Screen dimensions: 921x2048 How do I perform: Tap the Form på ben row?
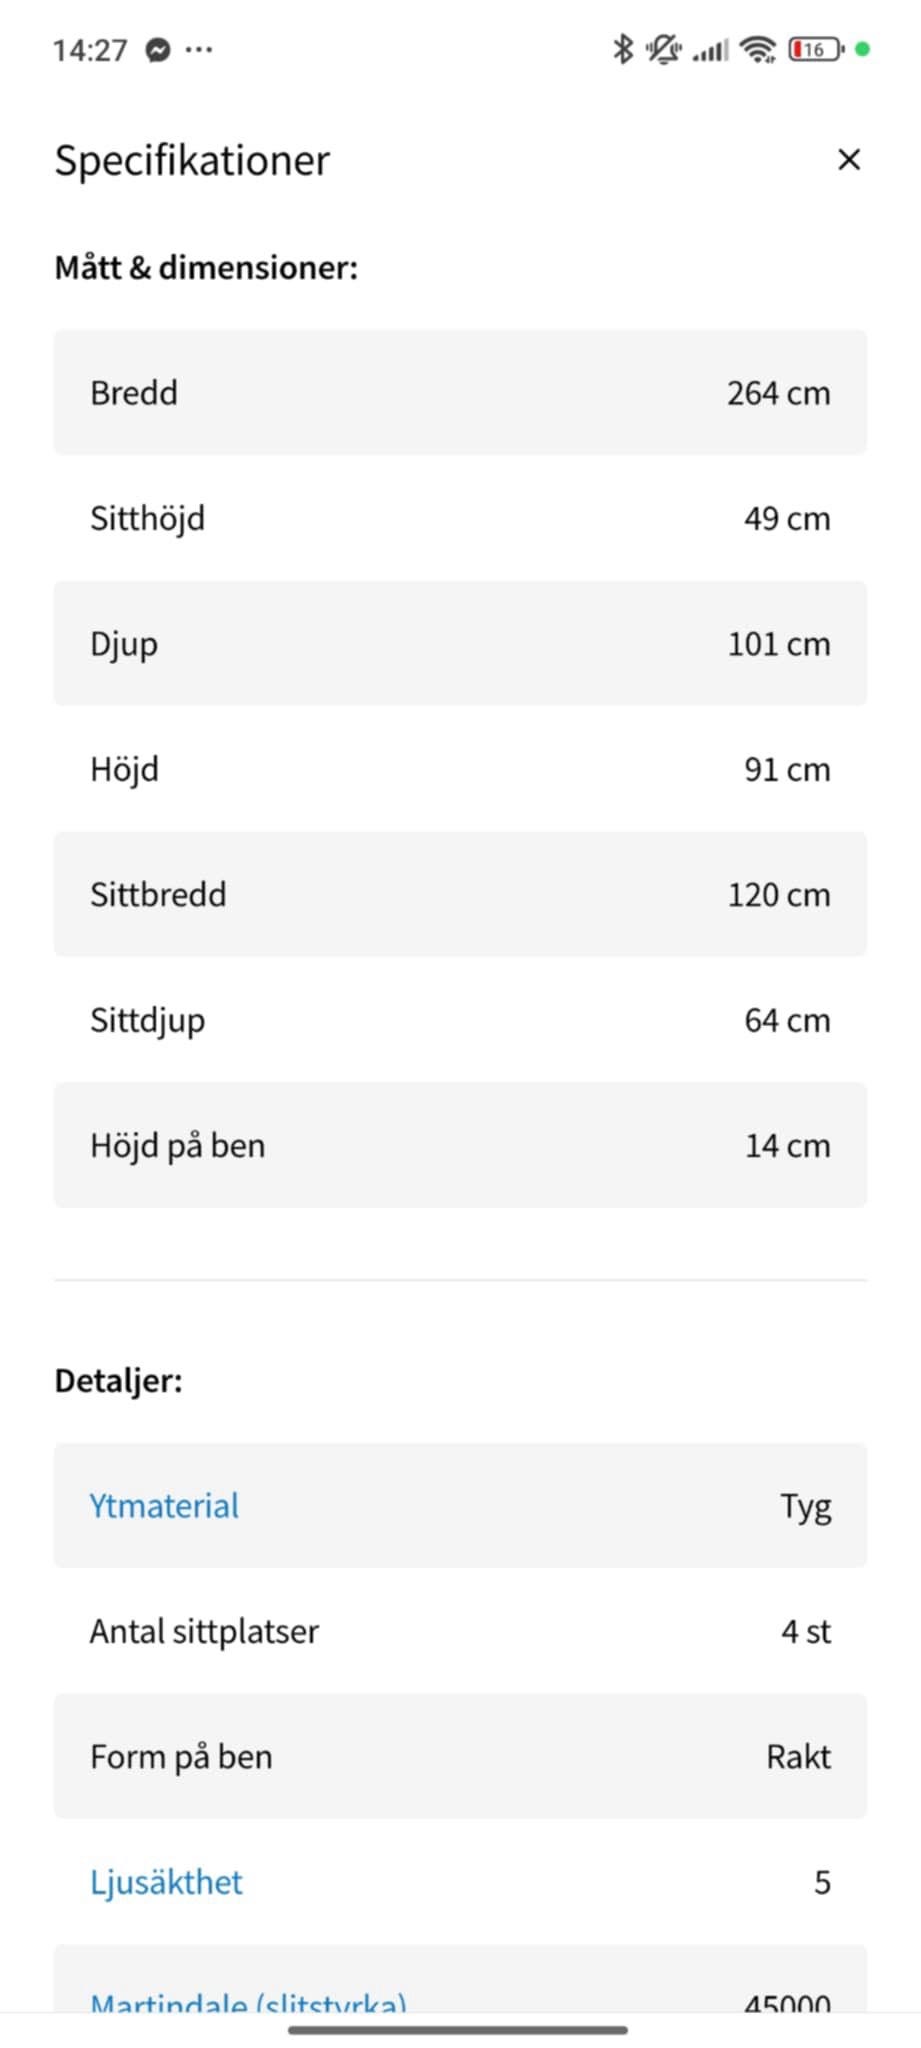pyautogui.click(x=460, y=1757)
